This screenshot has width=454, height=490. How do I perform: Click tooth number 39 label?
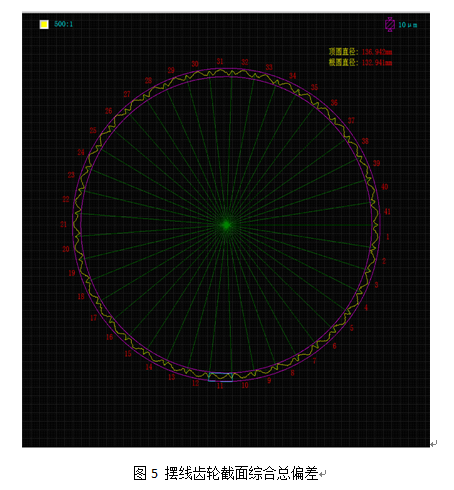click(376, 163)
